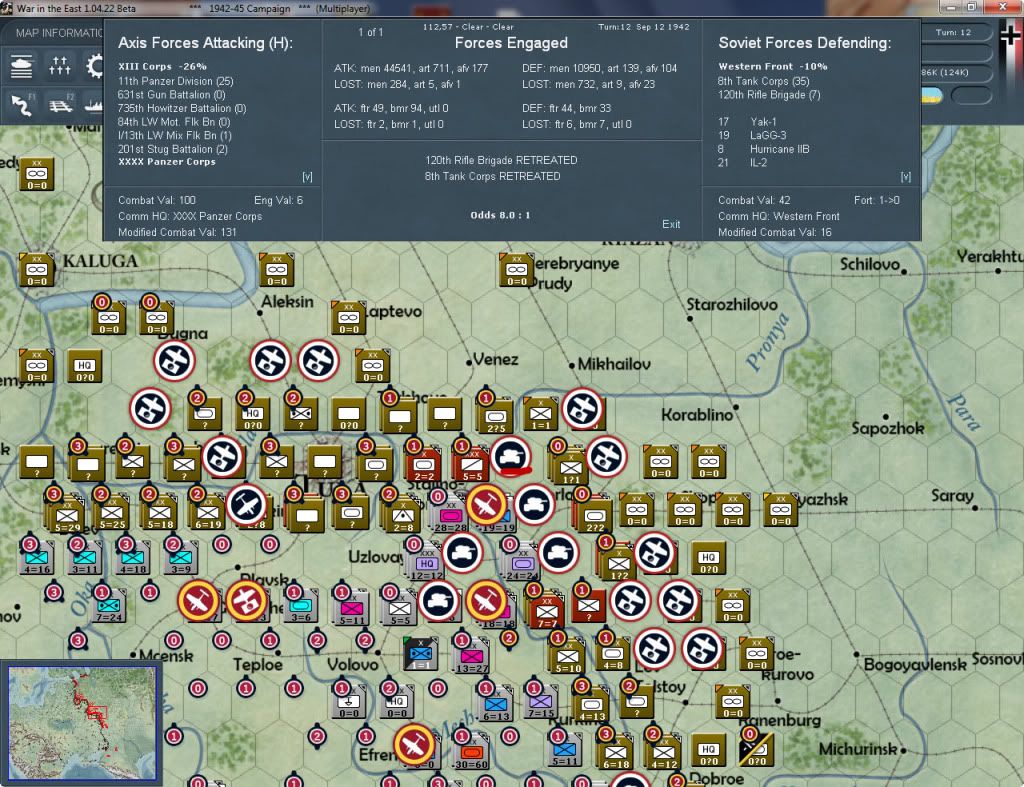Open the 120th Rifle Brigade (7) entry
The image size is (1024, 787).
[x=769, y=95]
